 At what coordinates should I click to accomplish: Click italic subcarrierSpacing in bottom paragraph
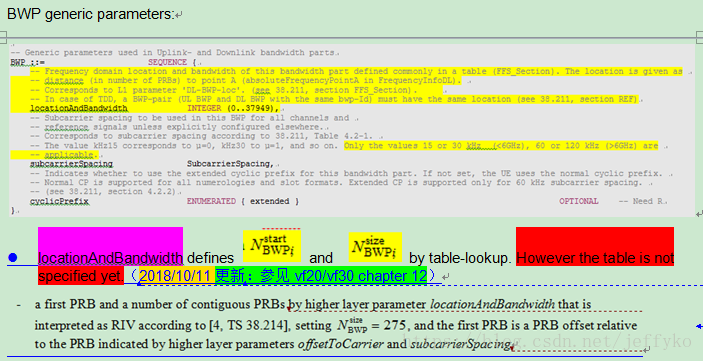pyautogui.click(x=460, y=344)
